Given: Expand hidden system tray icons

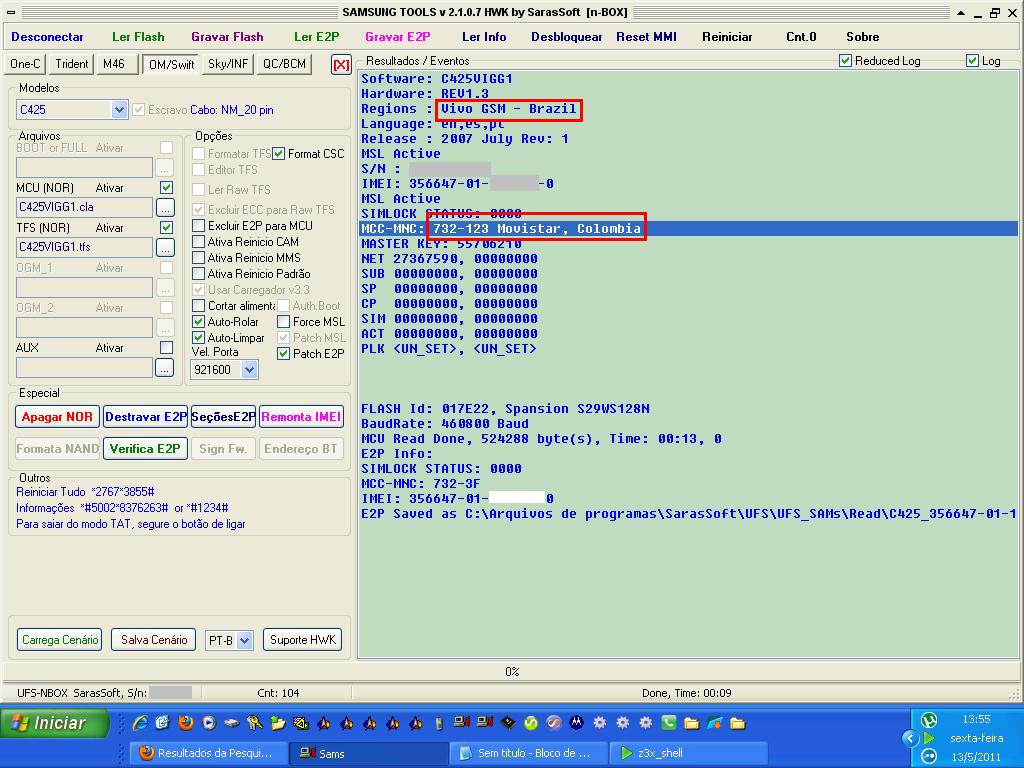Looking at the screenshot, I should pos(910,739).
